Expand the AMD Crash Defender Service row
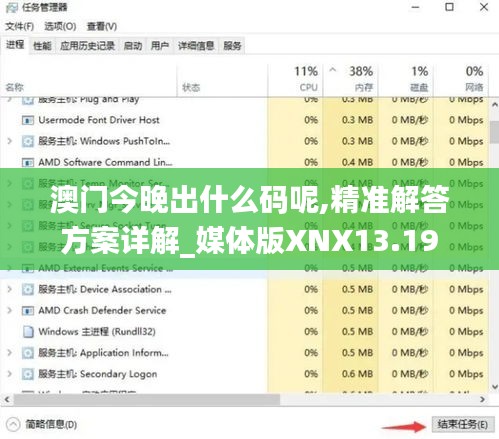 pyautogui.click(x=10, y=311)
